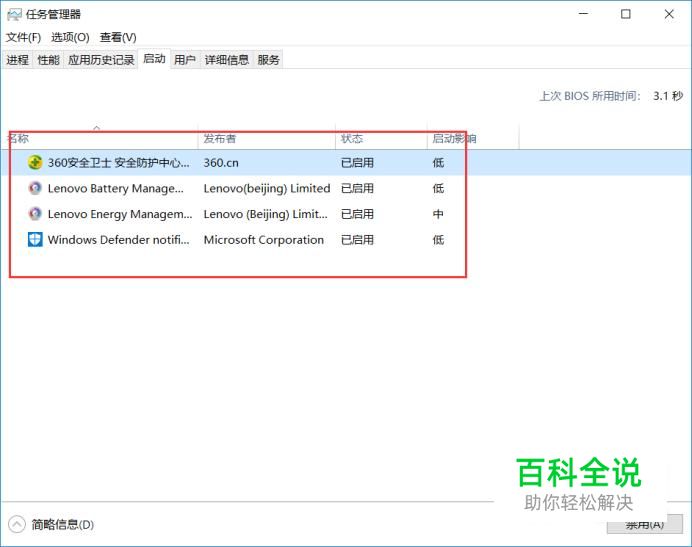Switch to the 进程 tab
The width and height of the screenshot is (692, 547).
[x=18, y=60]
